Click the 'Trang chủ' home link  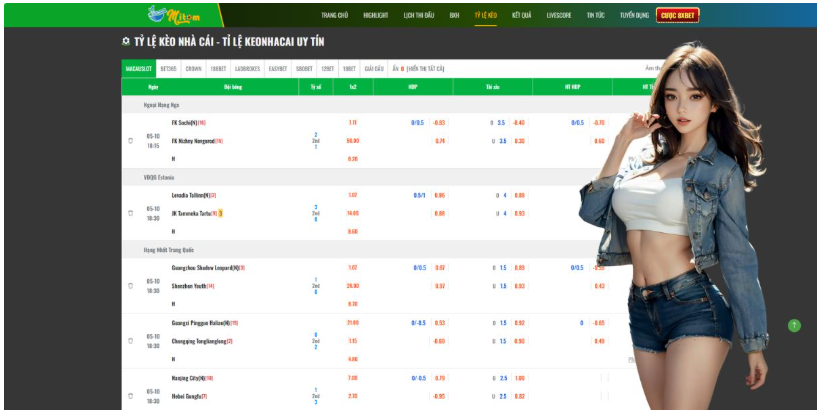335,16
